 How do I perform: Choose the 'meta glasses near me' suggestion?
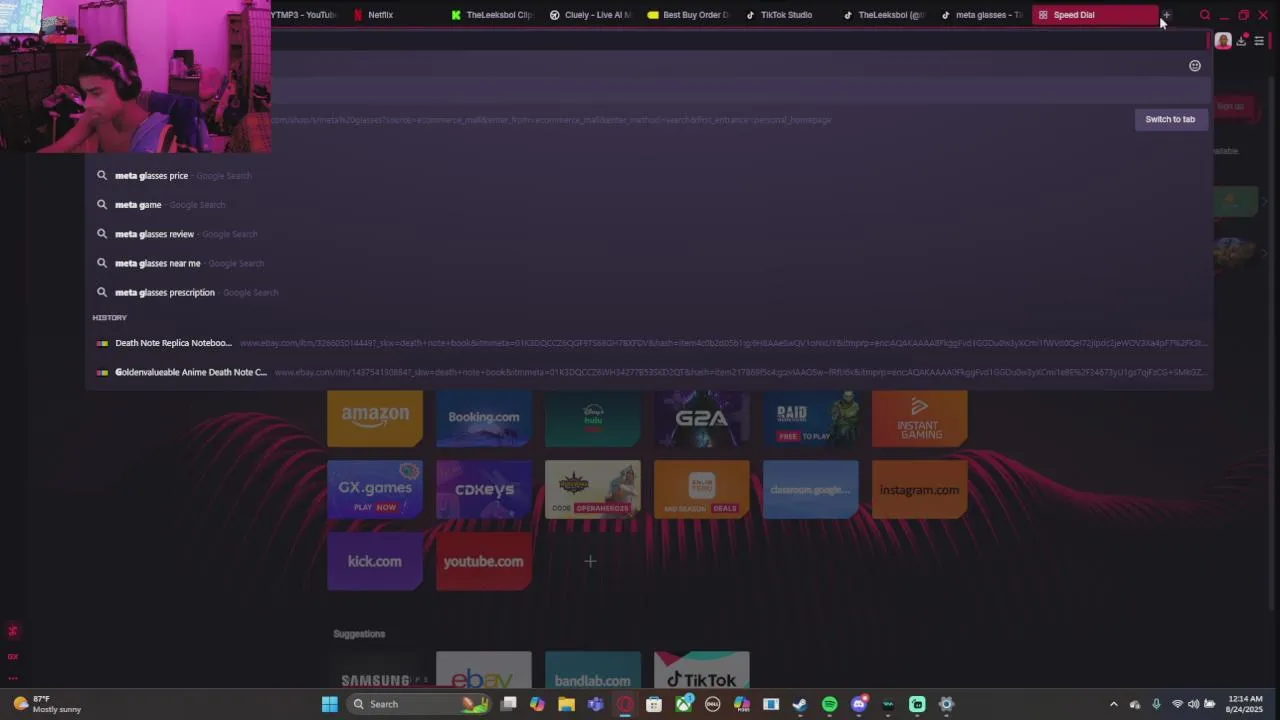650,263
